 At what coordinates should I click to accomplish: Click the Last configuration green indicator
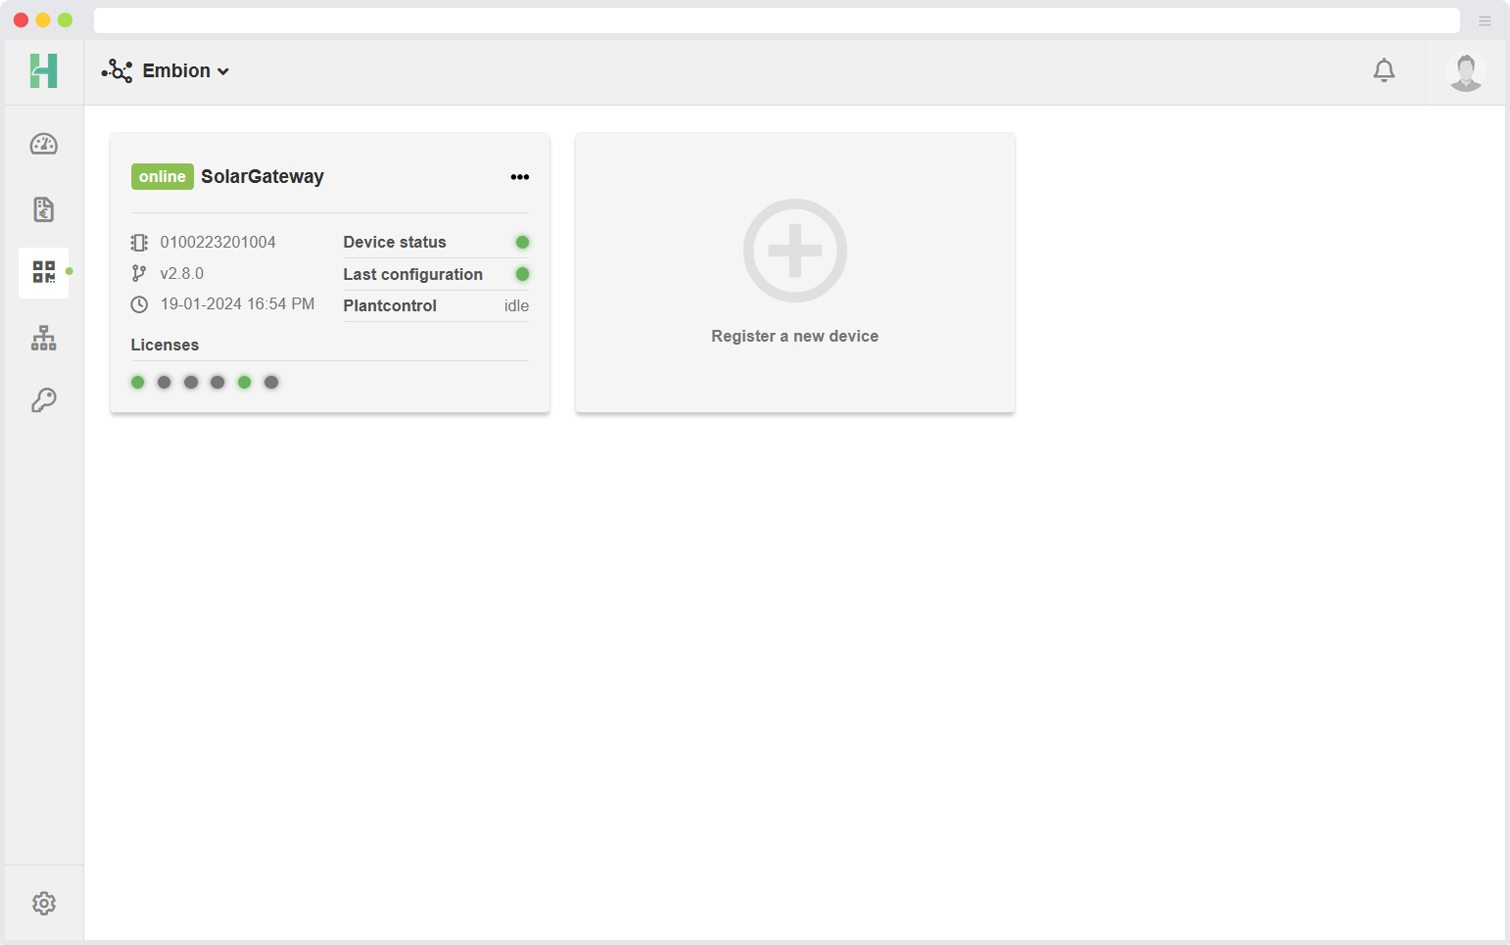(522, 274)
